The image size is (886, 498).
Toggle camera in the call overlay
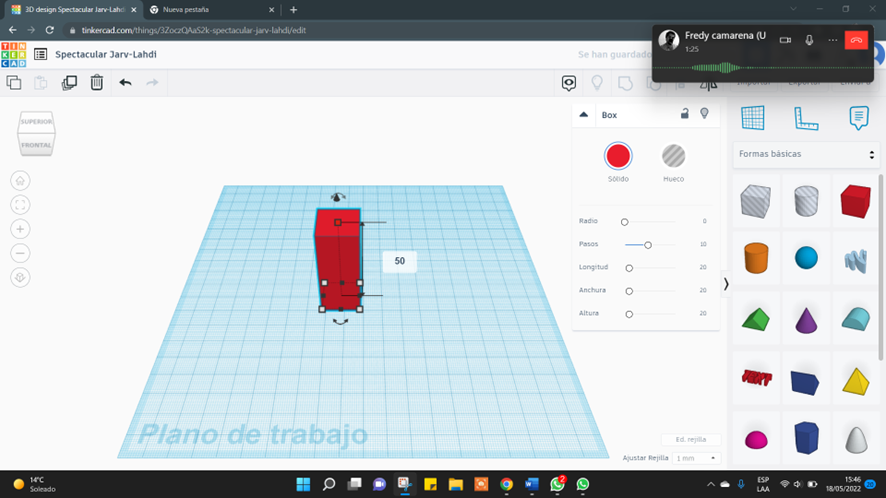[785, 40]
